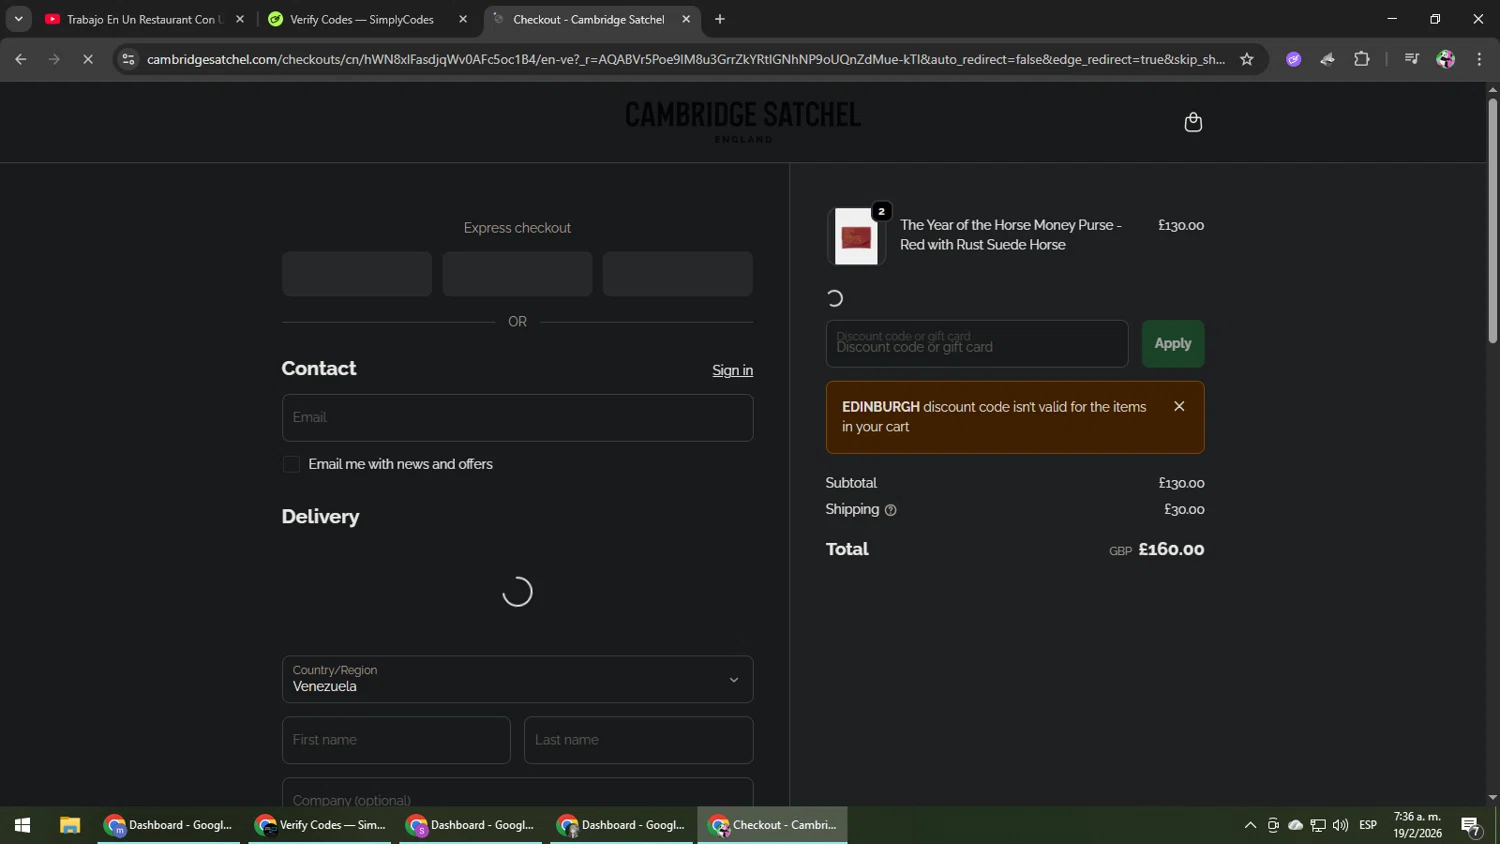
Task: Open a new browser tab
Action: tap(719, 19)
